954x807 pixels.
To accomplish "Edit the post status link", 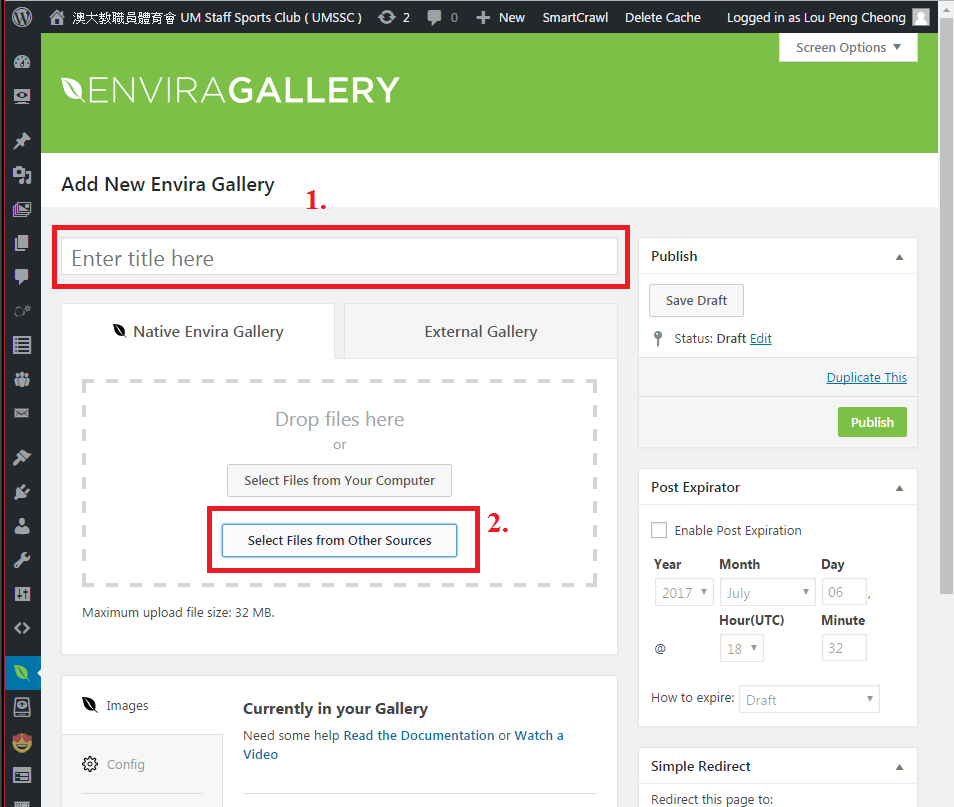I will pyautogui.click(x=761, y=338).
